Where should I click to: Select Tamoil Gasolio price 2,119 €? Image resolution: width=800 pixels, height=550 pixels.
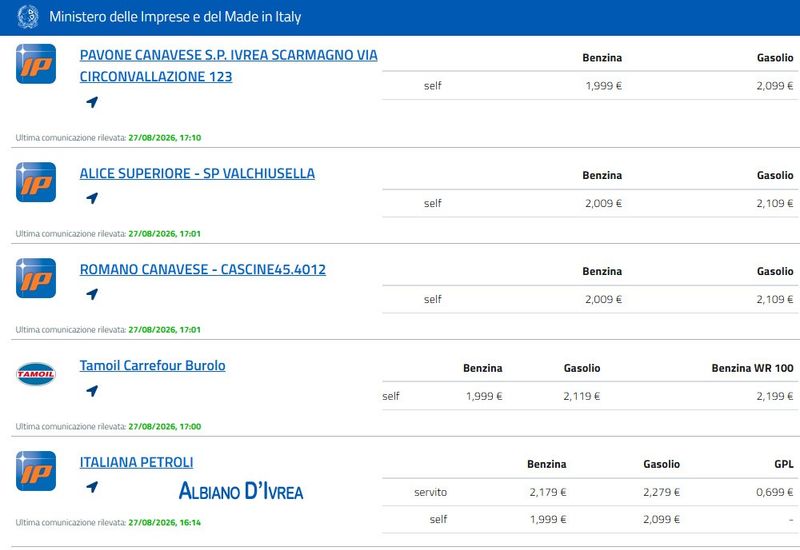(582, 396)
